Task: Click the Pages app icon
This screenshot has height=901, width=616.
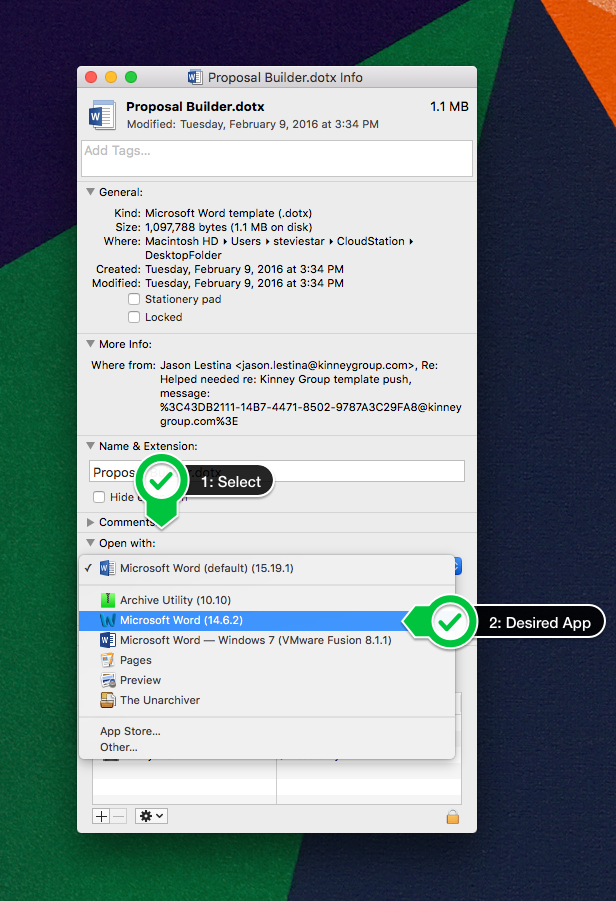Action: click(107, 660)
